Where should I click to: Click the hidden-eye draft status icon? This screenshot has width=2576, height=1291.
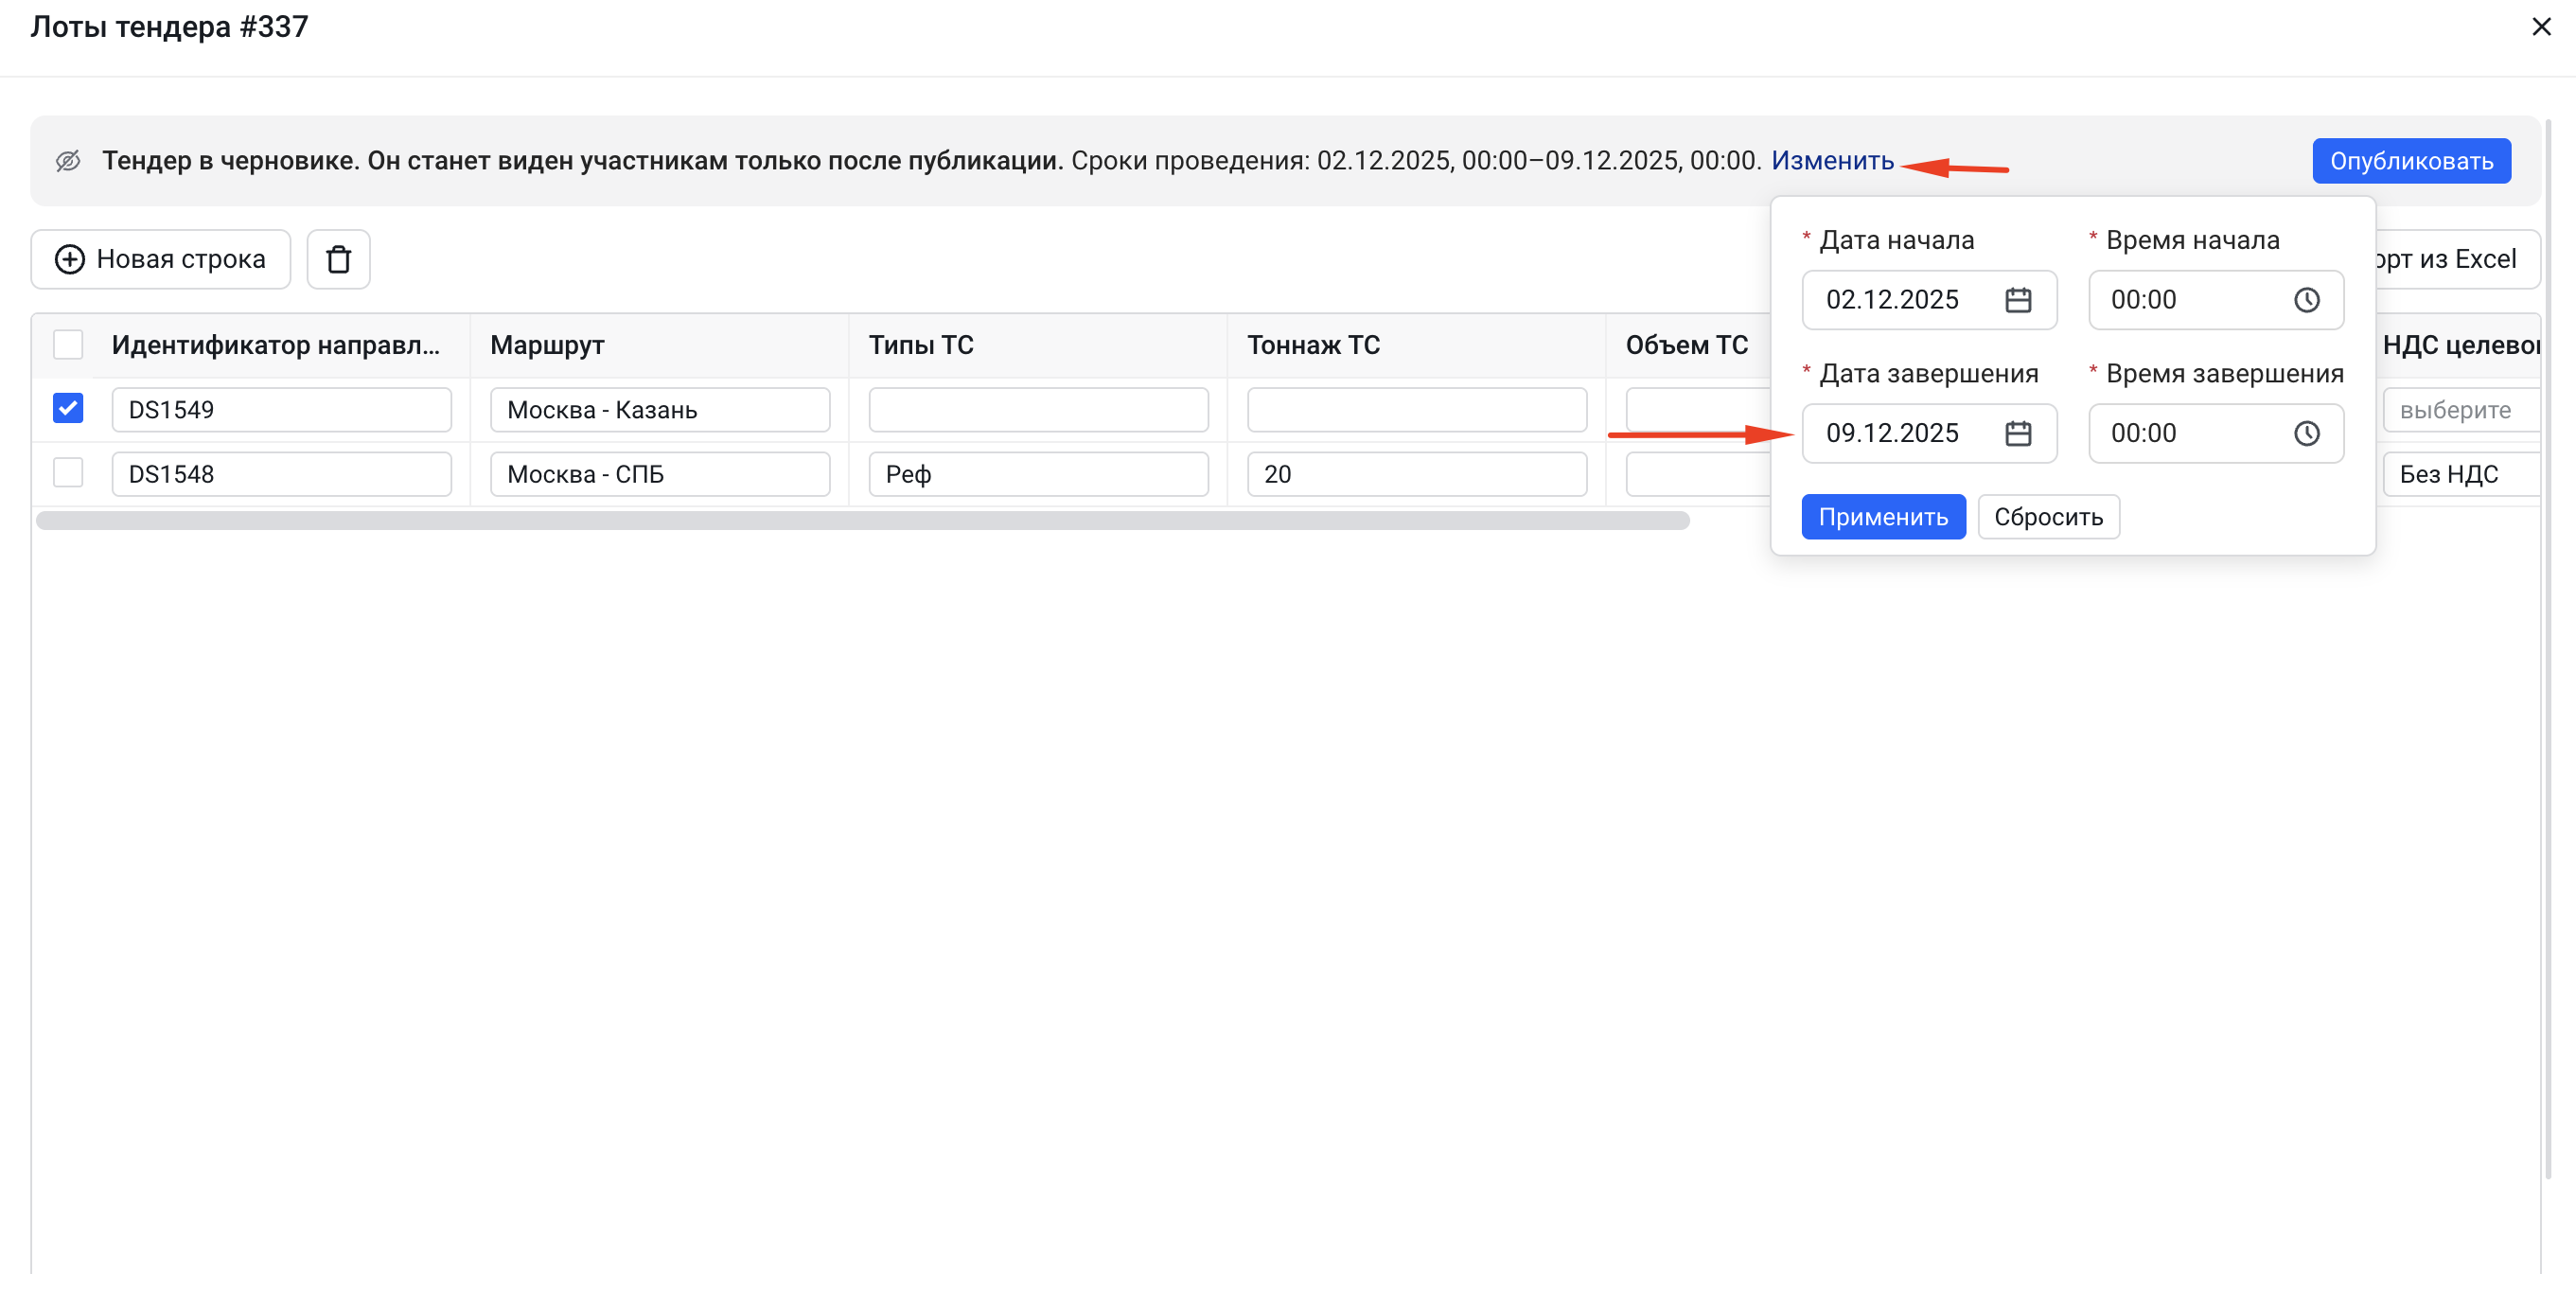pyautogui.click(x=68, y=161)
